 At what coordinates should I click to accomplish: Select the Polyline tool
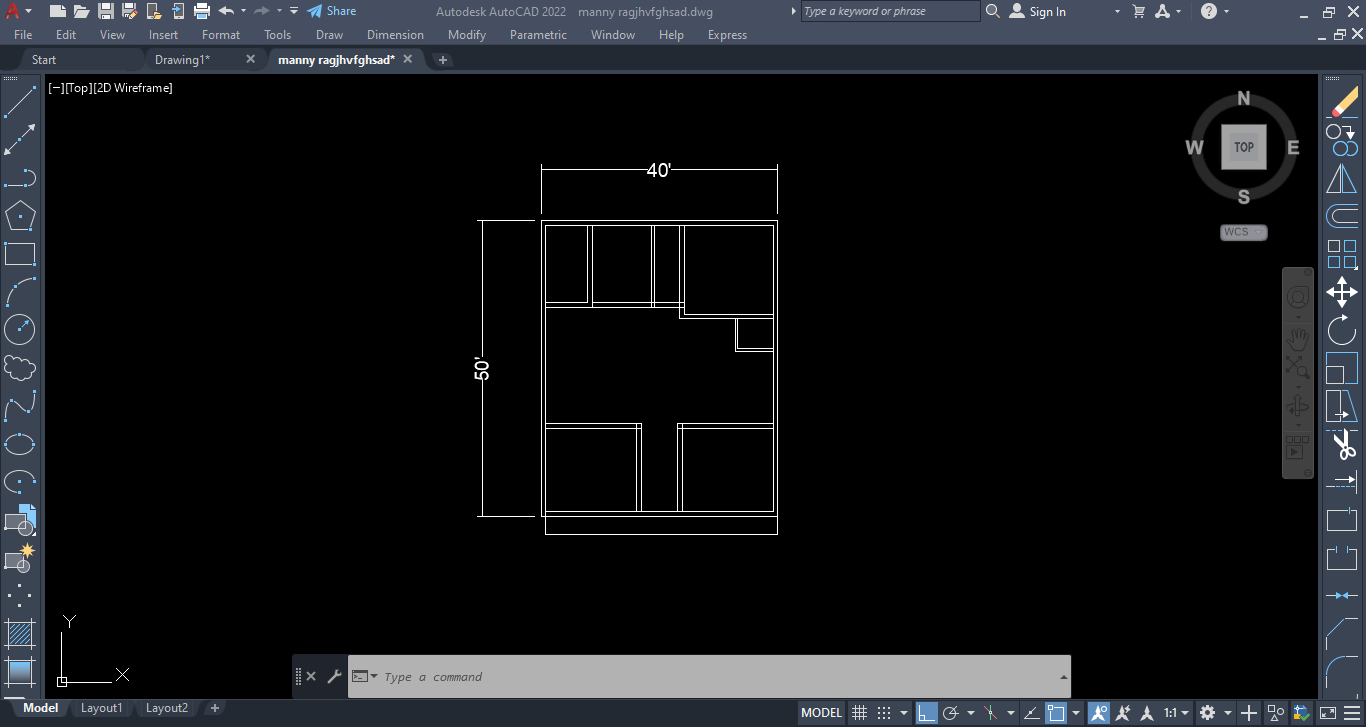point(20,178)
